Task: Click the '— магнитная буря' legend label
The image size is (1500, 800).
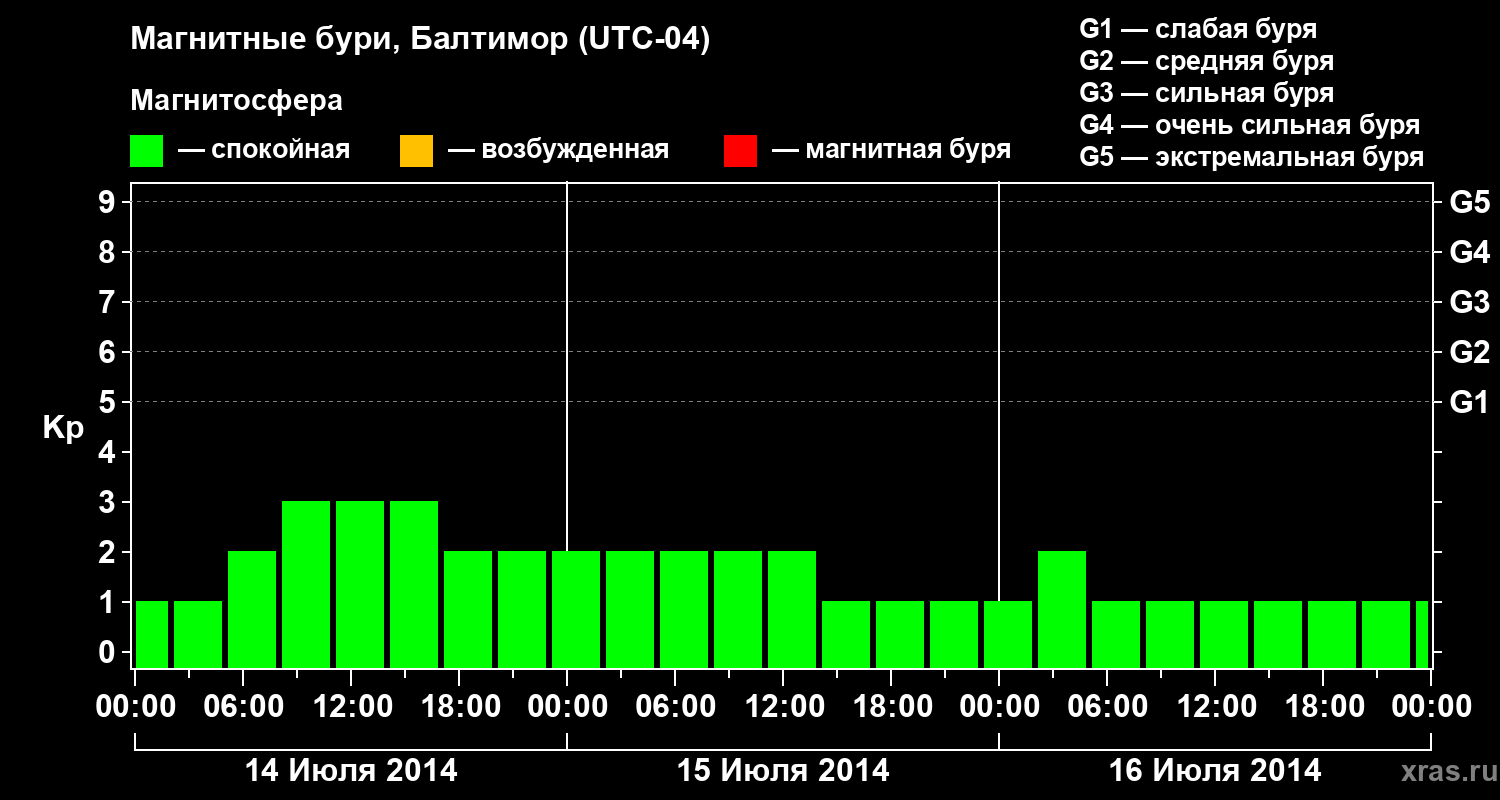Action: pos(891,150)
